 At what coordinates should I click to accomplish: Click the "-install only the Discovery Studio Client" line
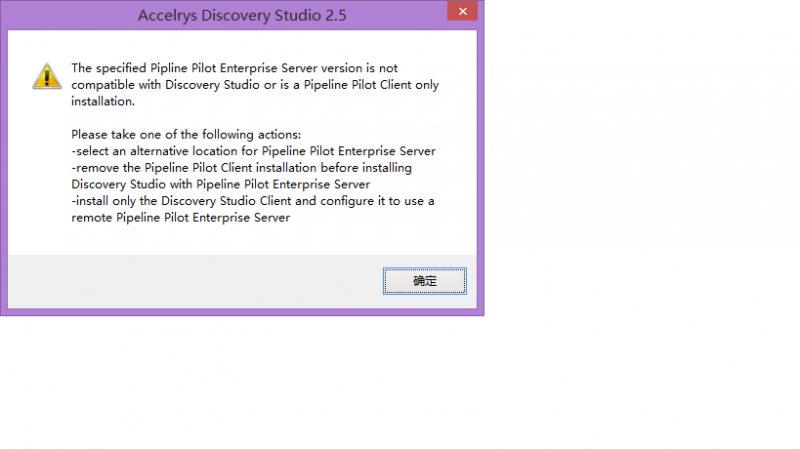coord(253,201)
